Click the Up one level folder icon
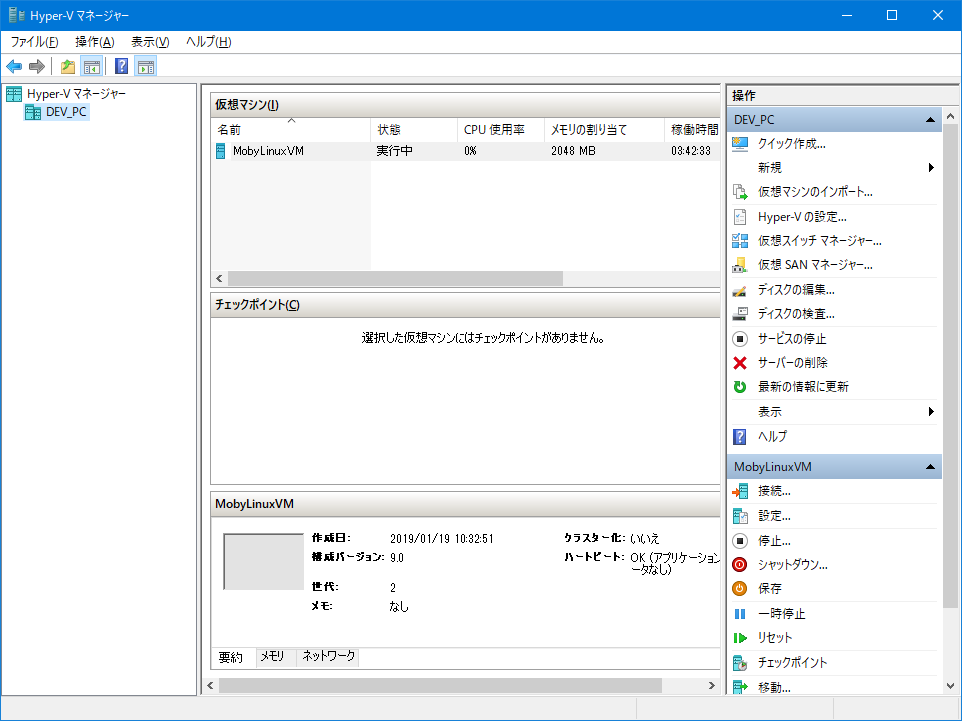The width and height of the screenshot is (962, 721). tap(68, 66)
